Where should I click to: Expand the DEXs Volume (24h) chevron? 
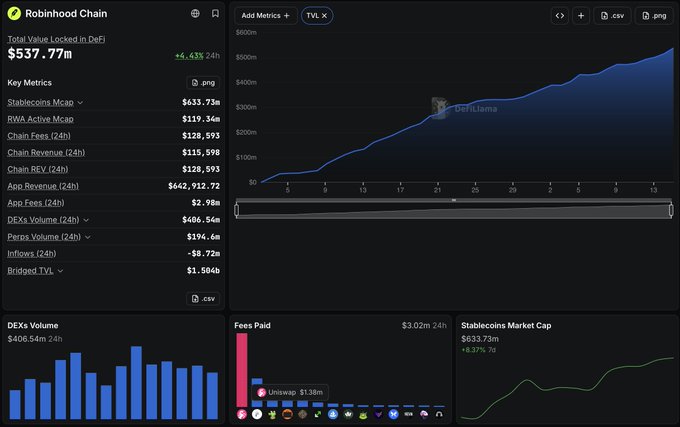click(86, 220)
